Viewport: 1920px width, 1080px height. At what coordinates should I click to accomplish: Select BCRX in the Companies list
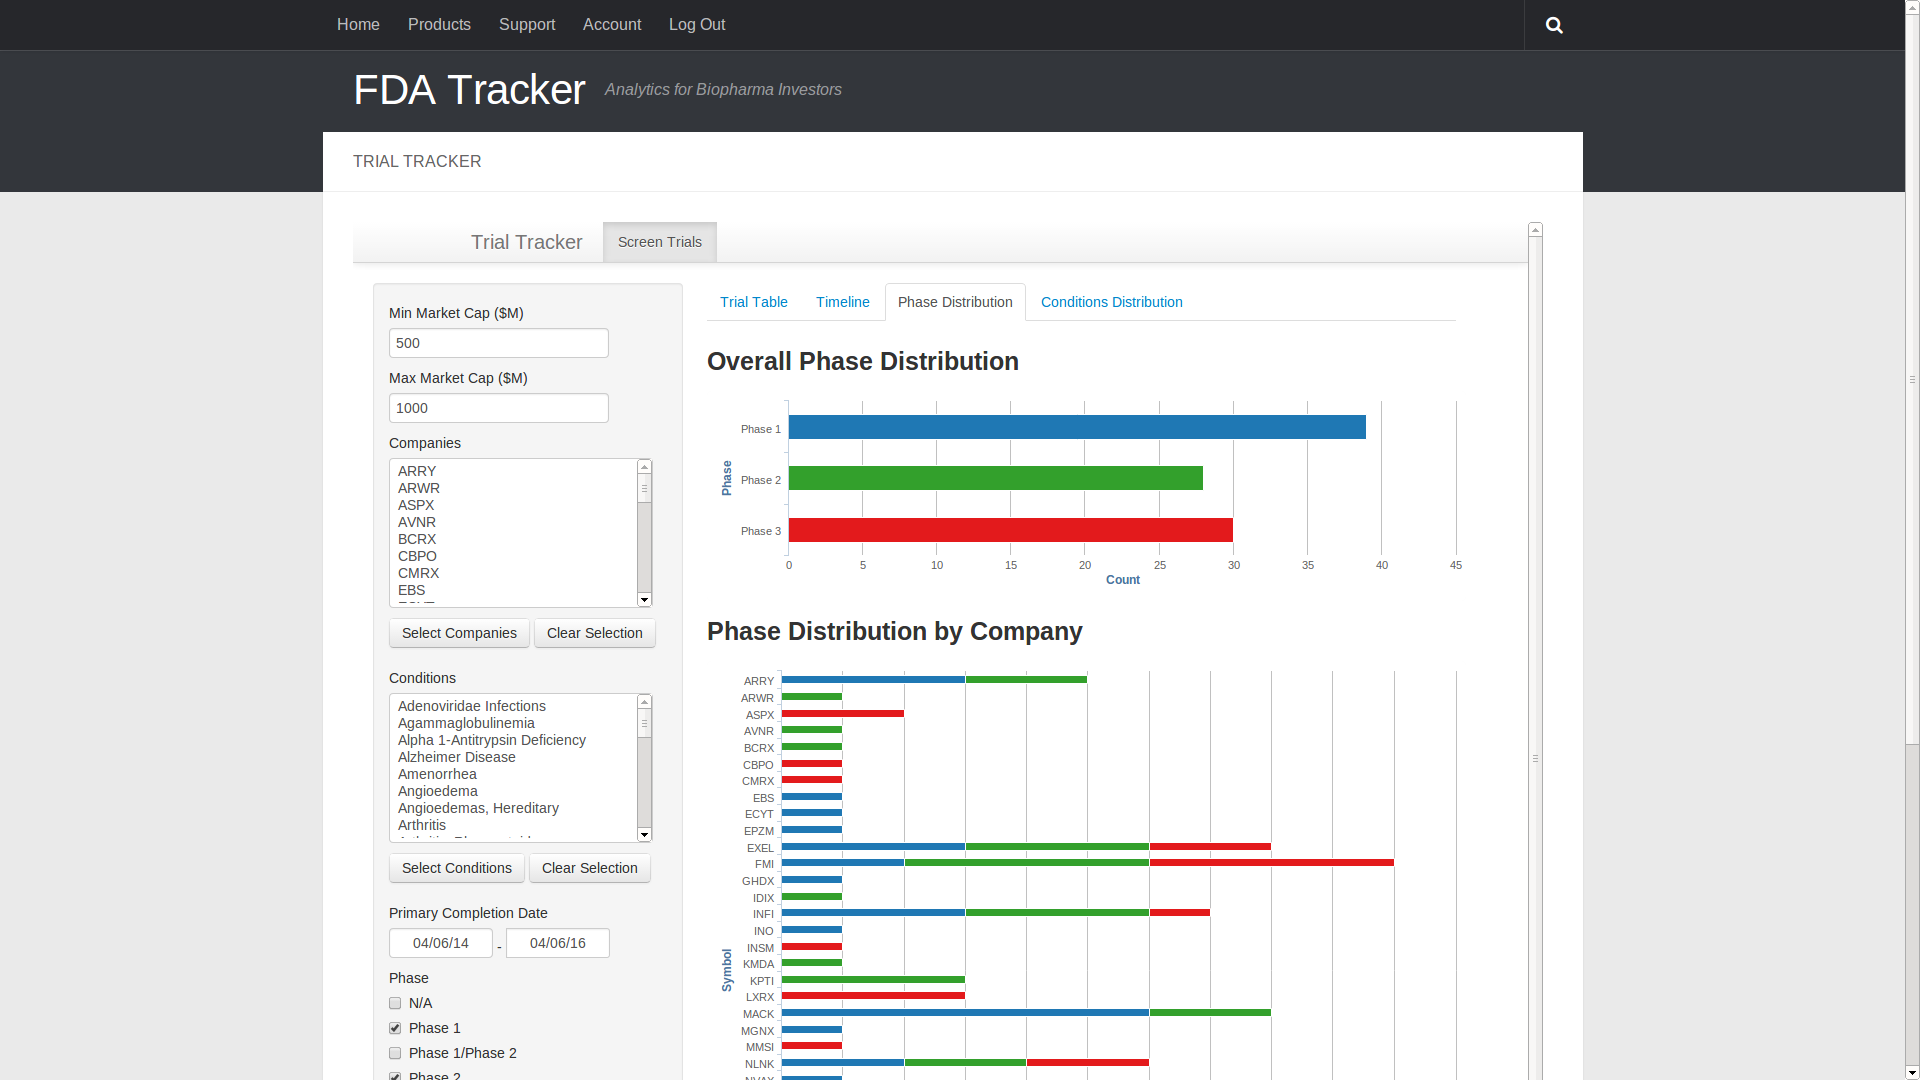(x=417, y=539)
